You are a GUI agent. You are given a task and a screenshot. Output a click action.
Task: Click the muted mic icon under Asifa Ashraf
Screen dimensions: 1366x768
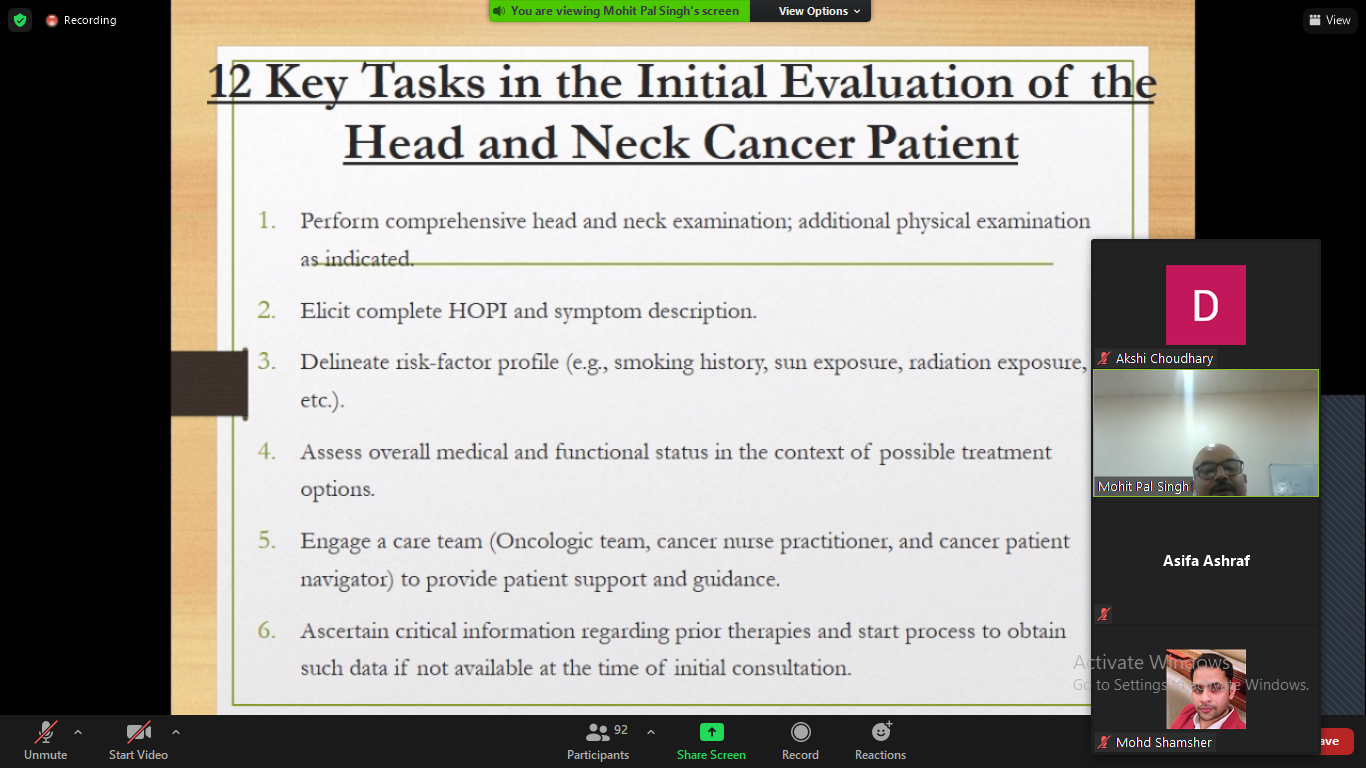click(x=1104, y=614)
